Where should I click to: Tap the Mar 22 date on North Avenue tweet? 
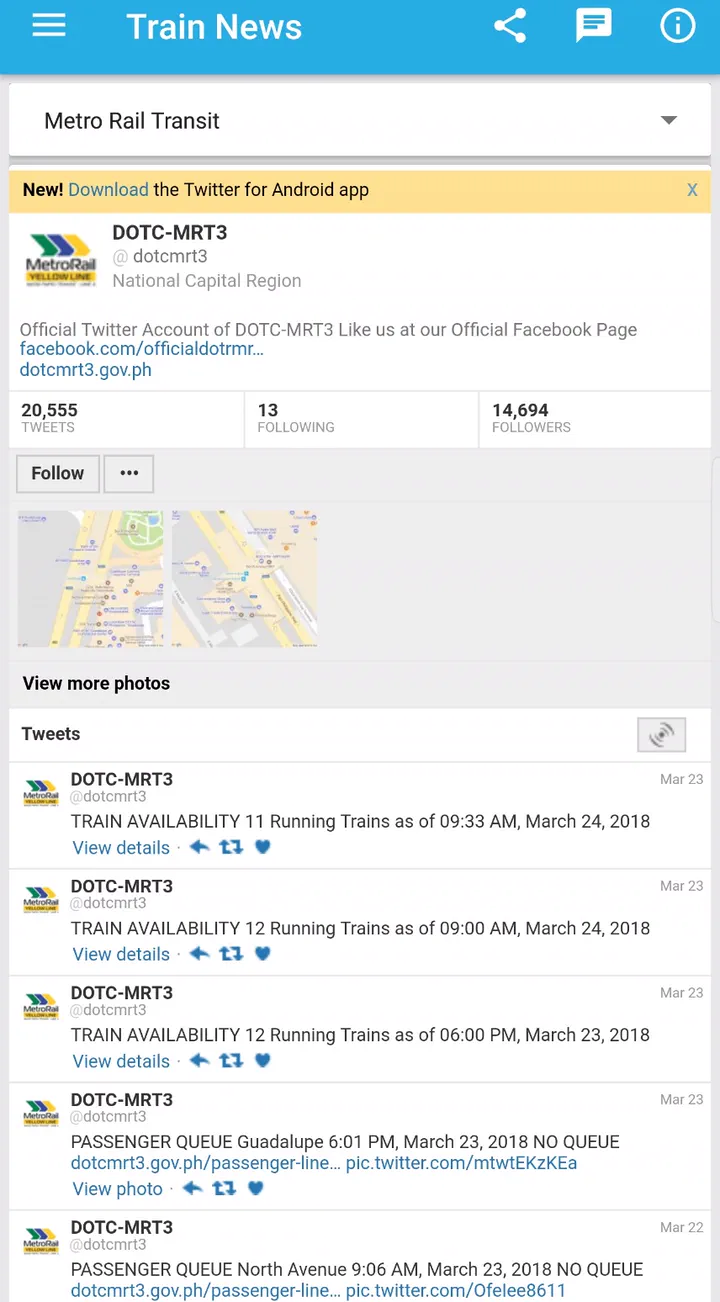(682, 1228)
